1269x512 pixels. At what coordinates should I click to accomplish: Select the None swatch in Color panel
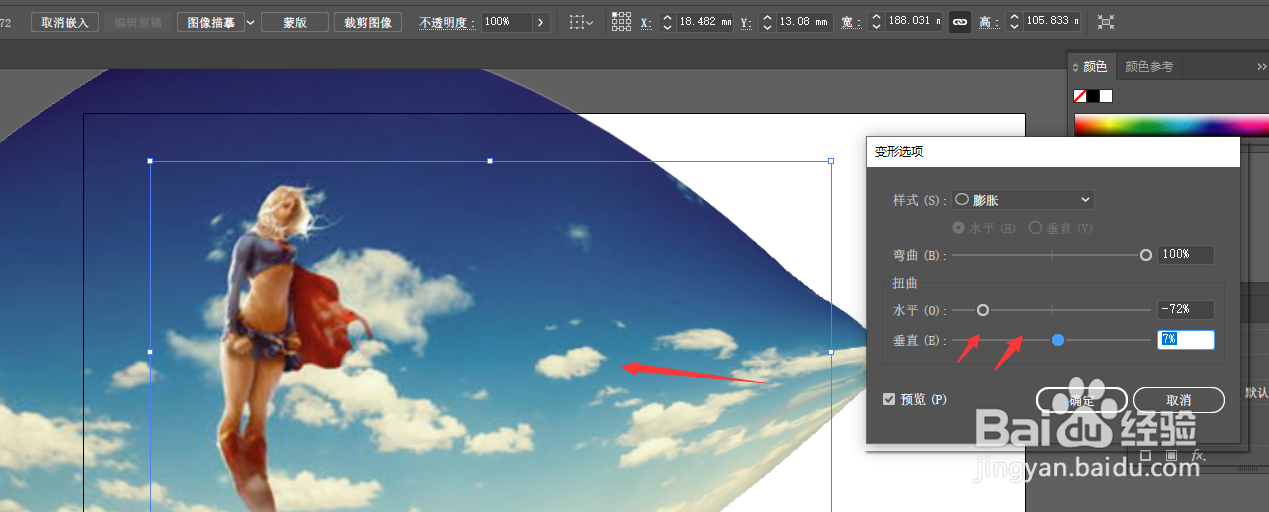coord(1080,96)
